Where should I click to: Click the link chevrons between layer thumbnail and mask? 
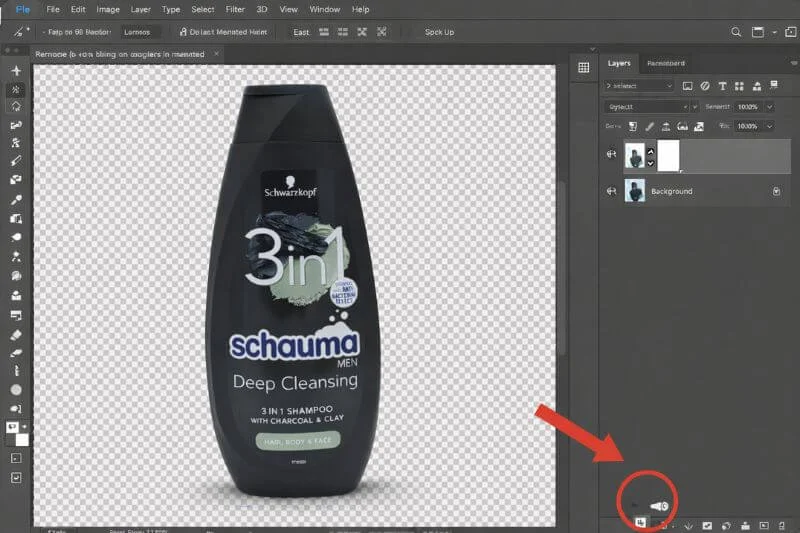pos(651,157)
